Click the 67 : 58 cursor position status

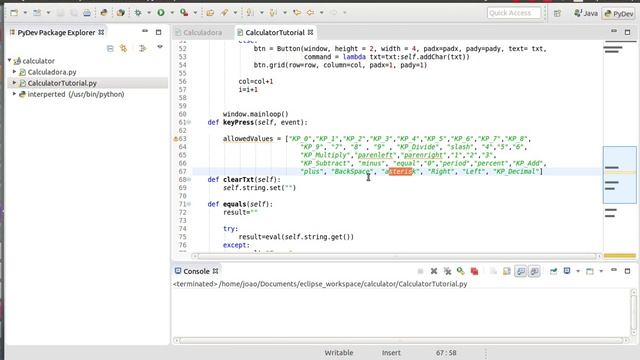point(446,353)
